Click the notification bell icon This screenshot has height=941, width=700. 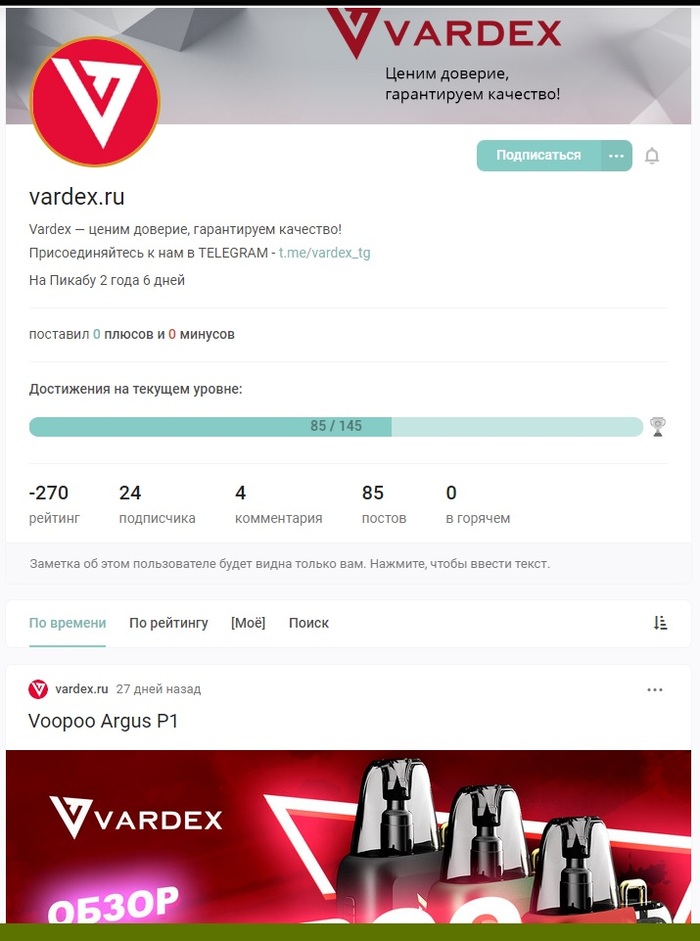(651, 156)
